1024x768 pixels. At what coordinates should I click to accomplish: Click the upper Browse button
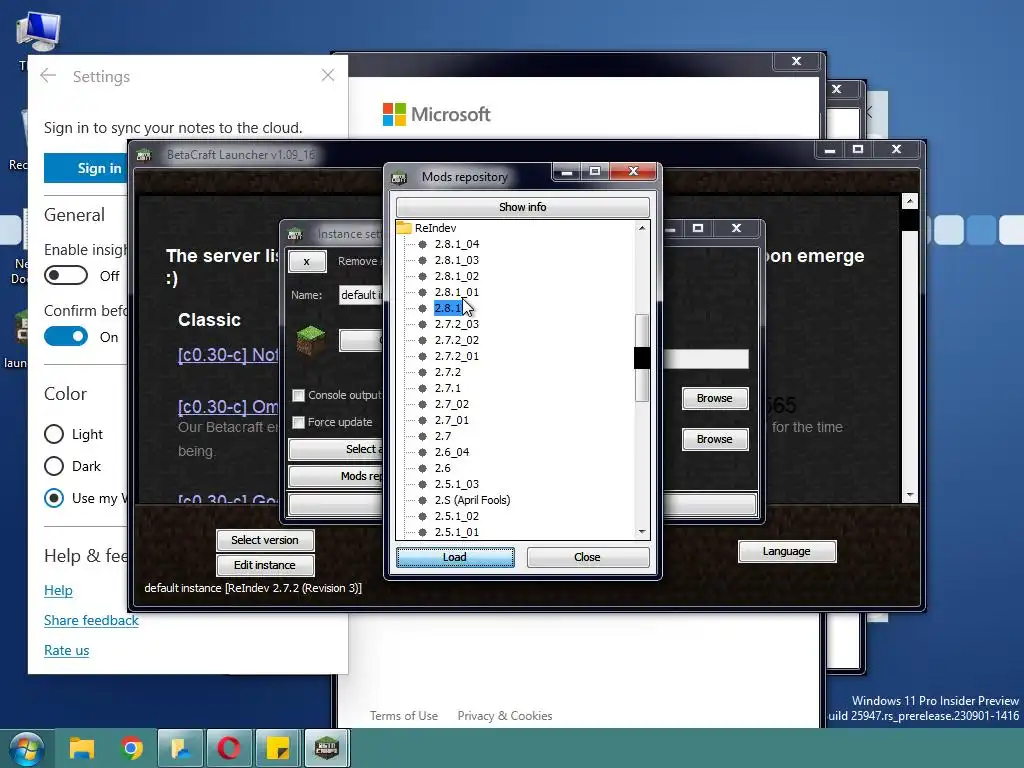click(x=714, y=398)
